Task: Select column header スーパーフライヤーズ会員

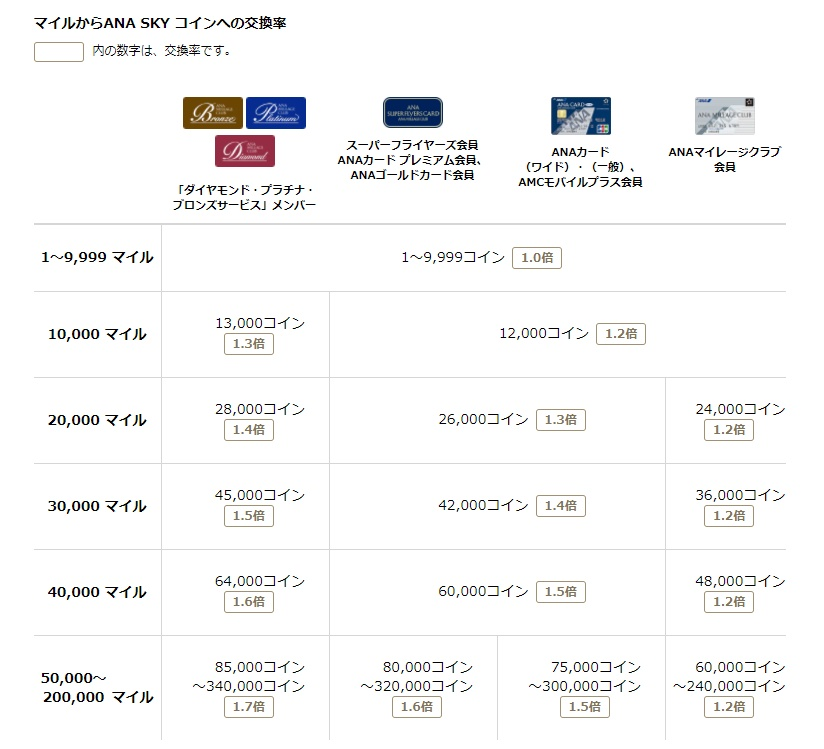Action: (x=413, y=145)
